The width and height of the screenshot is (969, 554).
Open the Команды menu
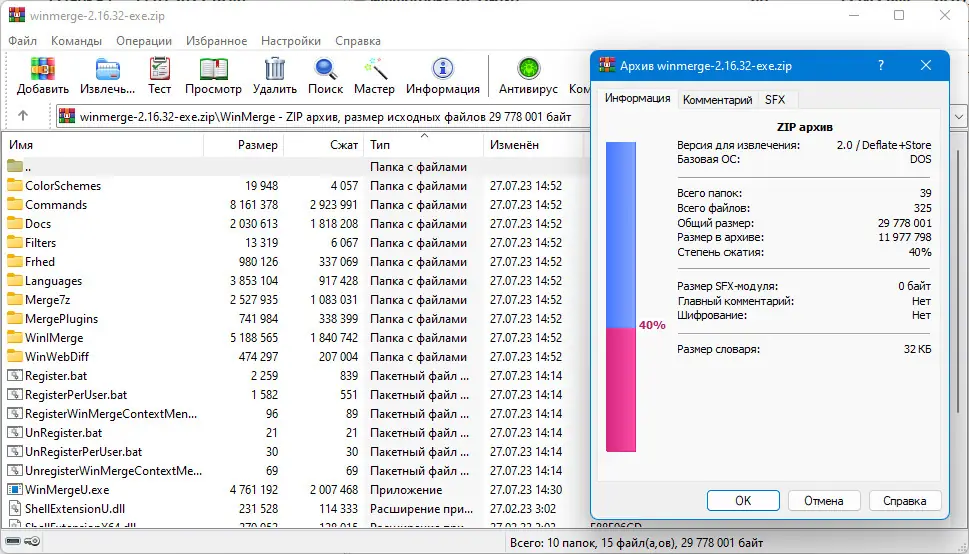pos(76,41)
